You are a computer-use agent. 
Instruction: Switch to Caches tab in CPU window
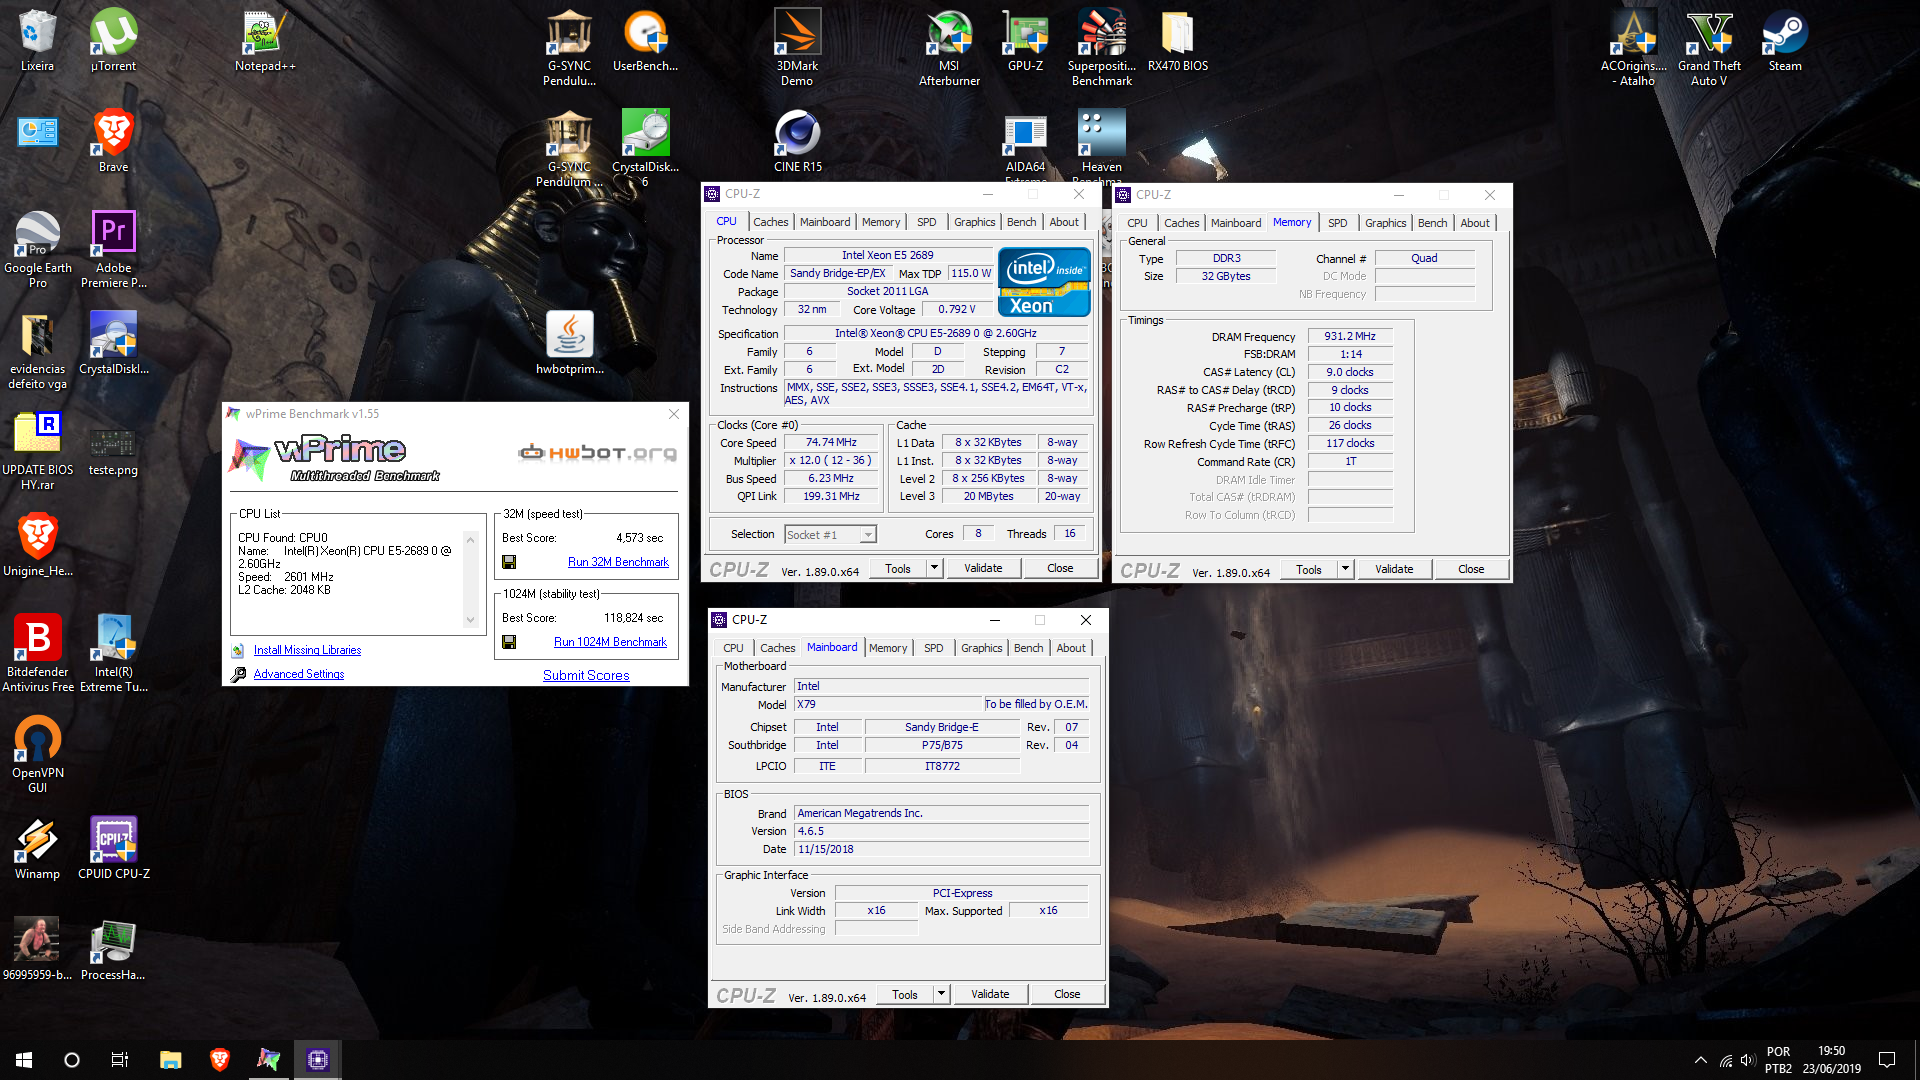click(x=770, y=222)
